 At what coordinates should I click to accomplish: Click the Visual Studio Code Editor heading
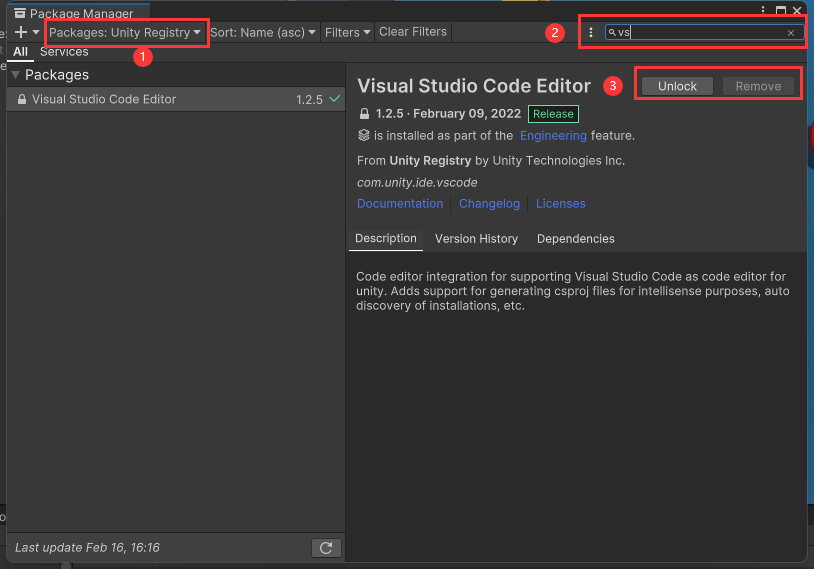(474, 86)
